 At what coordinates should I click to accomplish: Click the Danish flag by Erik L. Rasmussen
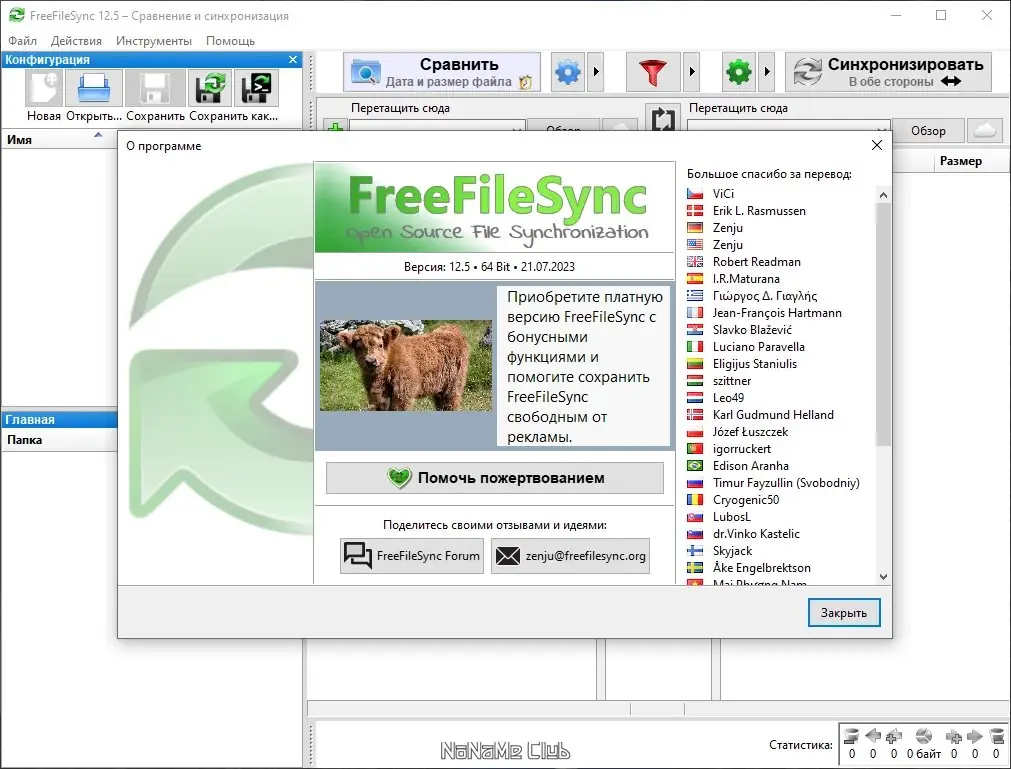(x=694, y=211)
